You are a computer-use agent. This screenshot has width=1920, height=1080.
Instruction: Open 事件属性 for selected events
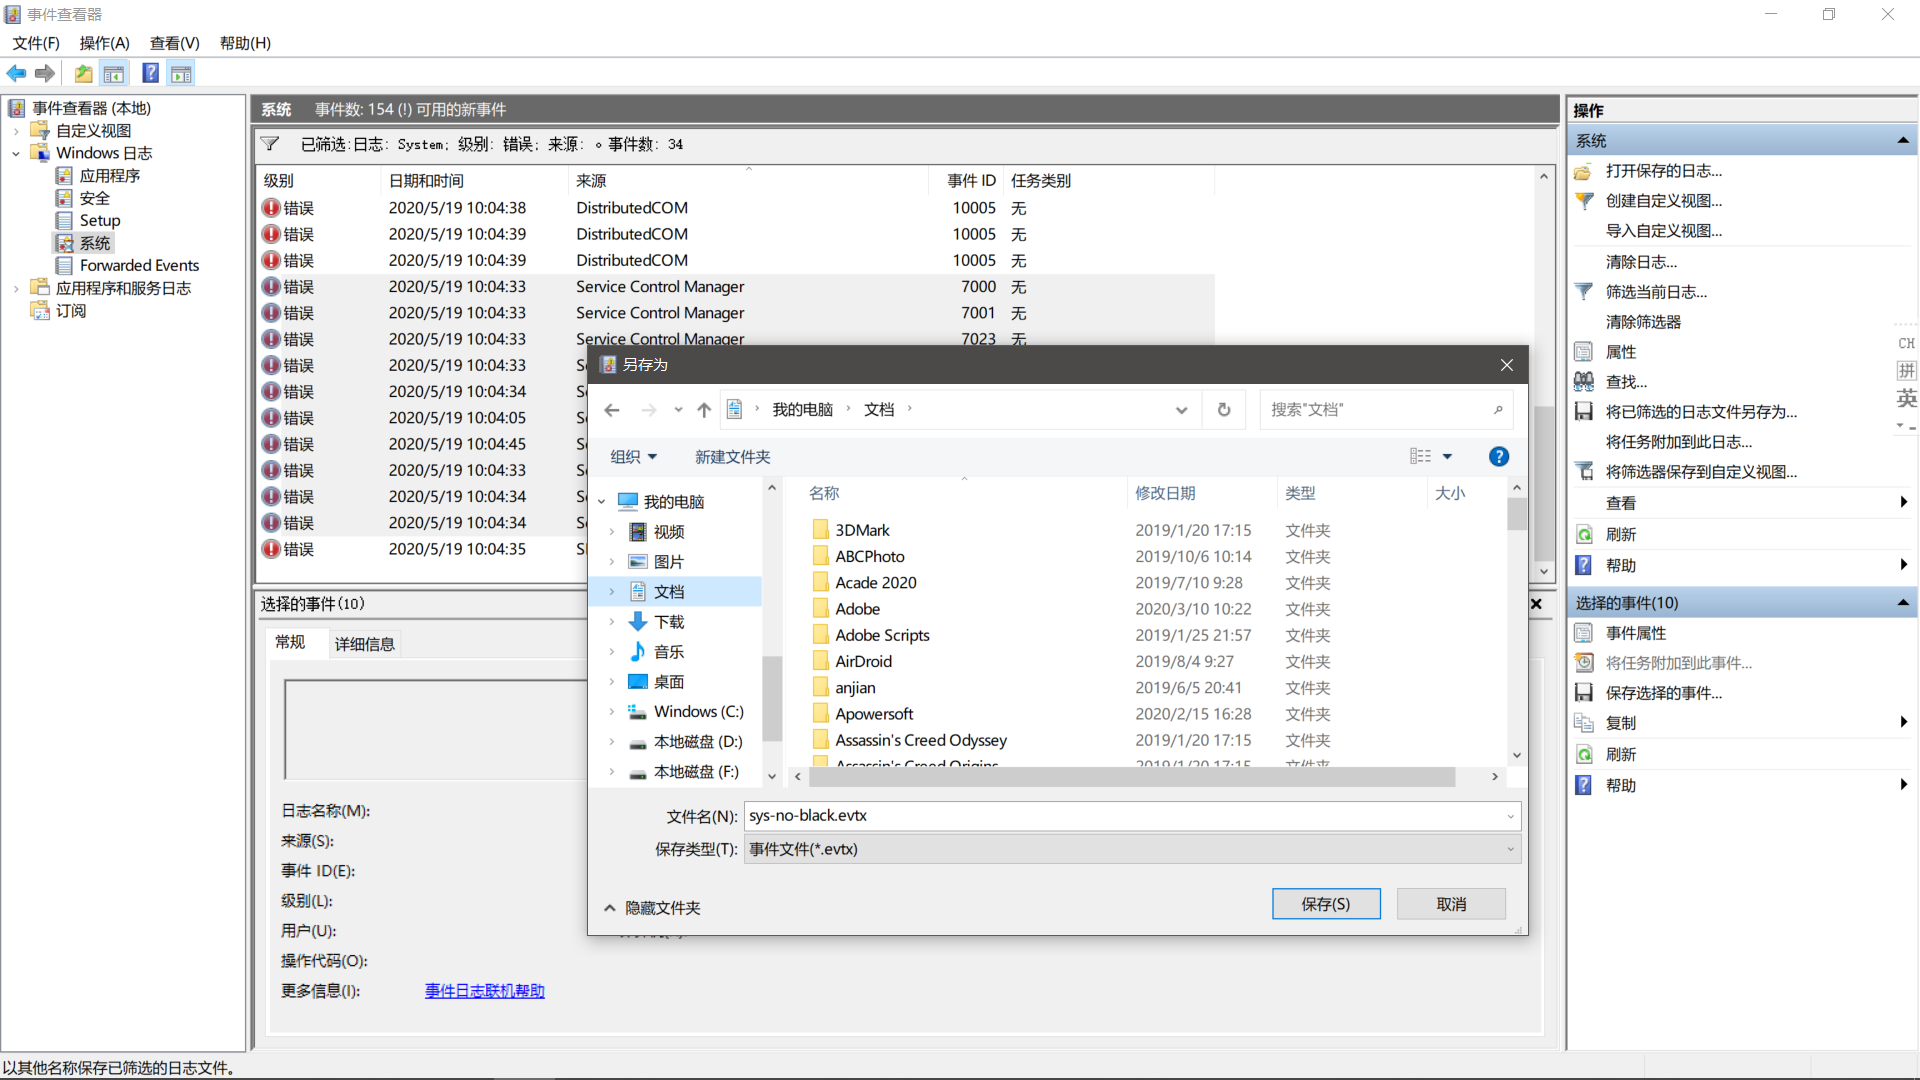[x=1636, y=632]
